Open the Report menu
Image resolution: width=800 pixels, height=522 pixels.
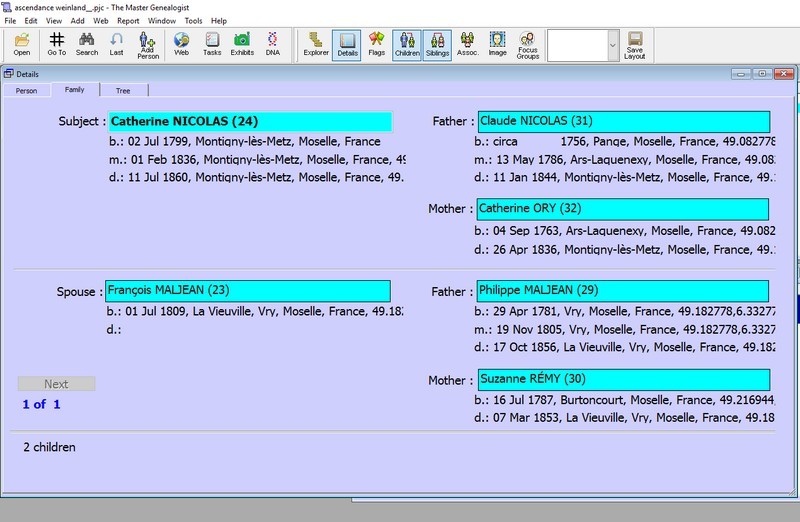pyautogui.click(x=128, y=21)
